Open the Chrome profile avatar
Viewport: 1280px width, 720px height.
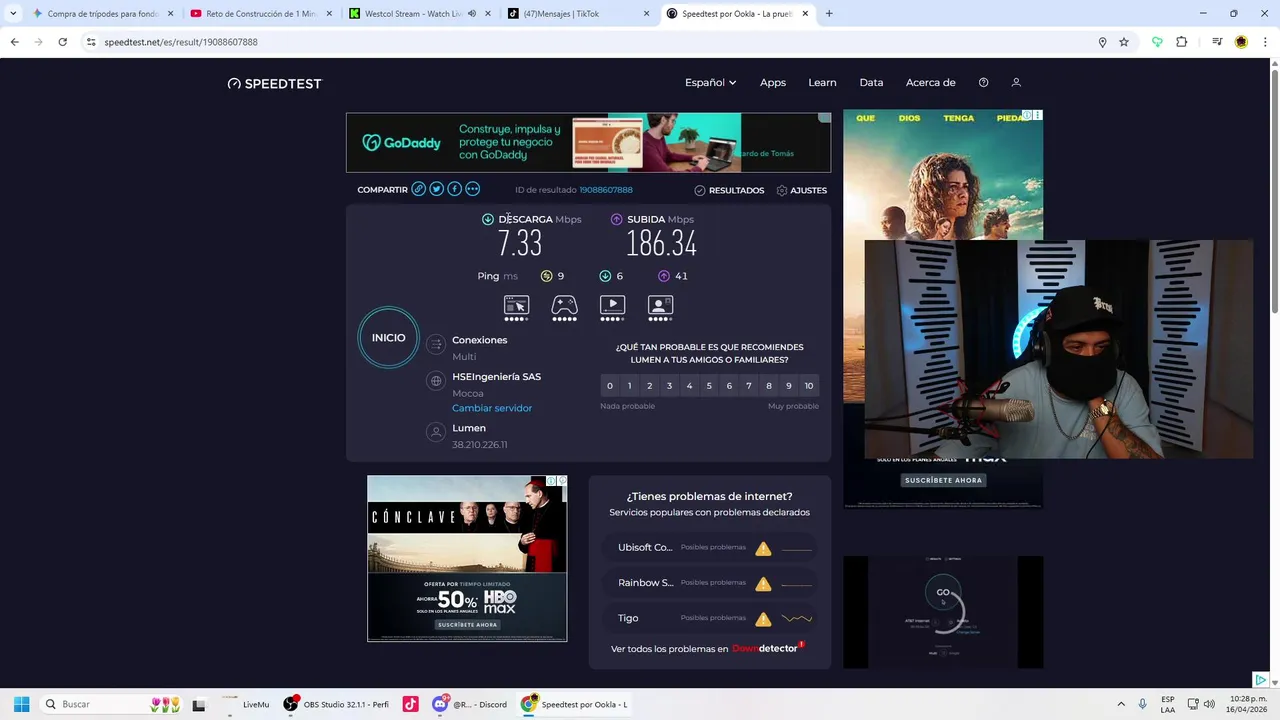click(1241, 42)
